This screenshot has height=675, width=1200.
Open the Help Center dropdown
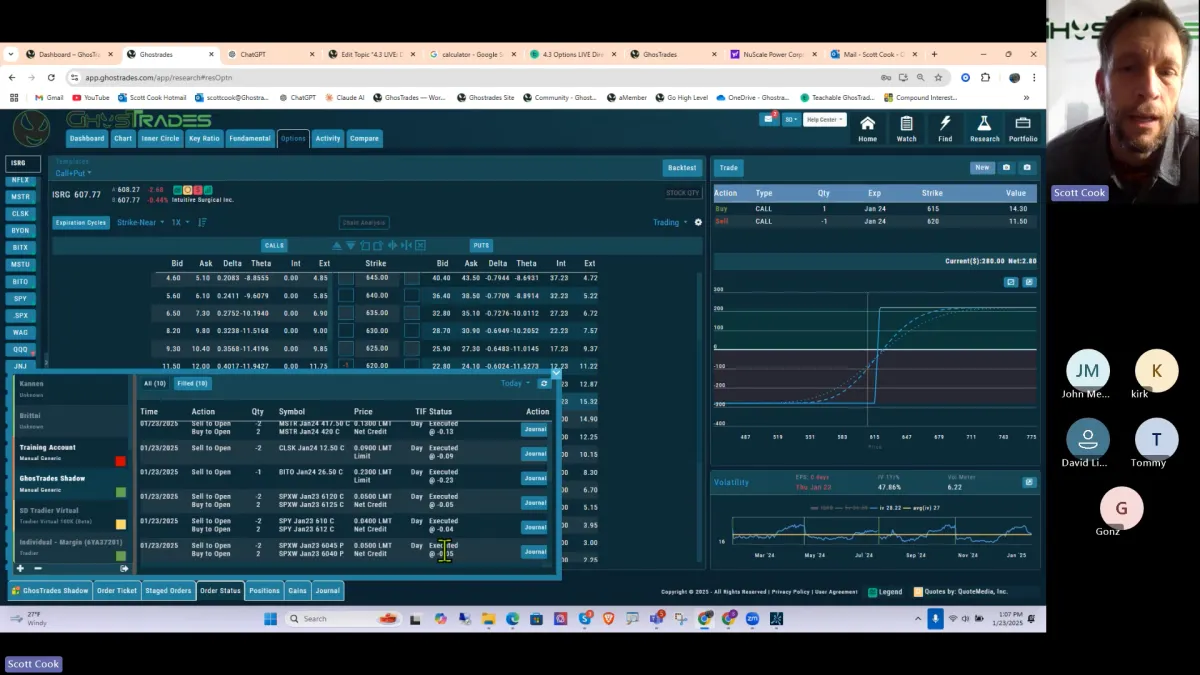click(x=826, y=119)
